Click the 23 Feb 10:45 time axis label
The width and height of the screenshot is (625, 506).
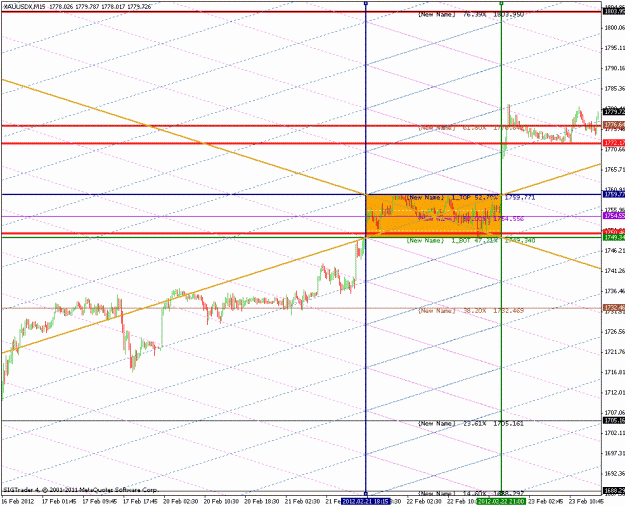(586, 501)
